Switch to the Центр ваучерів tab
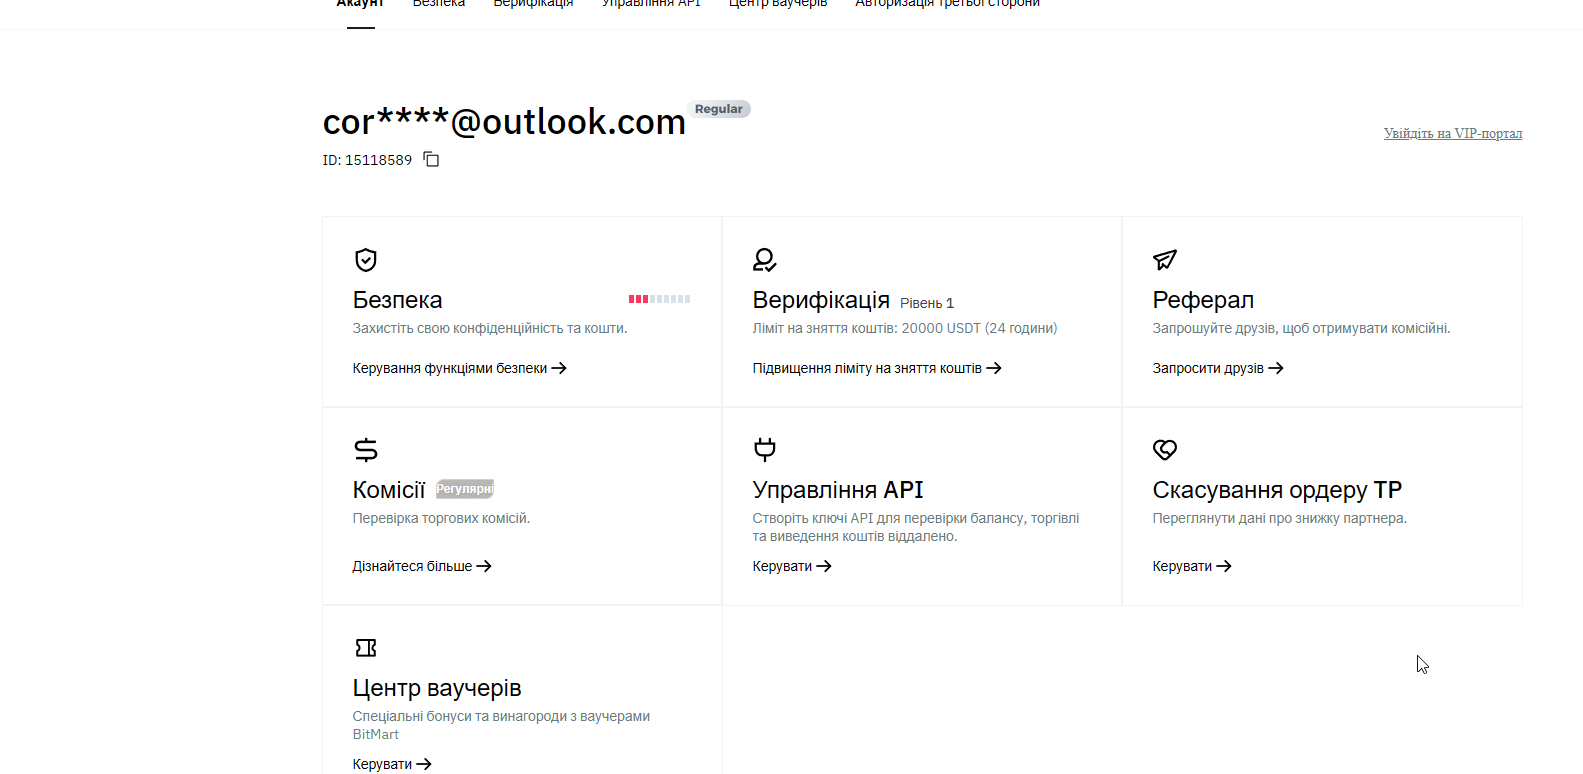 tap(777, 4)
